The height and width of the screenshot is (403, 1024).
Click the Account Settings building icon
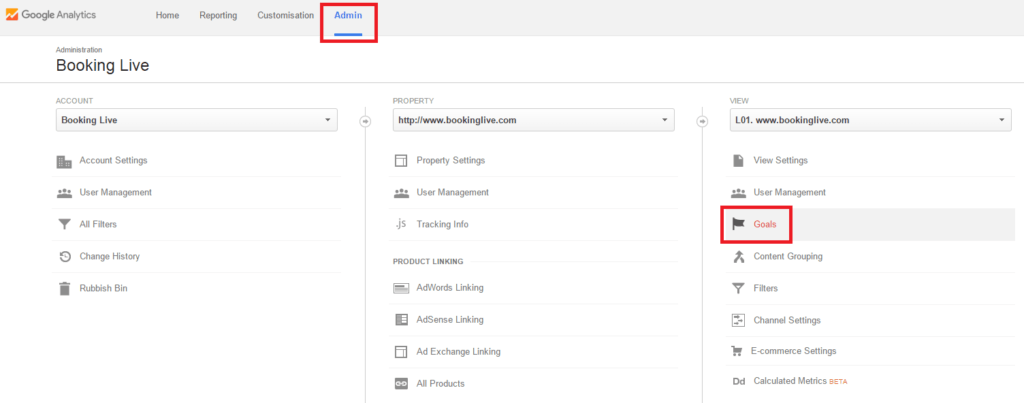pyautogui.click(x=64, y=161)
